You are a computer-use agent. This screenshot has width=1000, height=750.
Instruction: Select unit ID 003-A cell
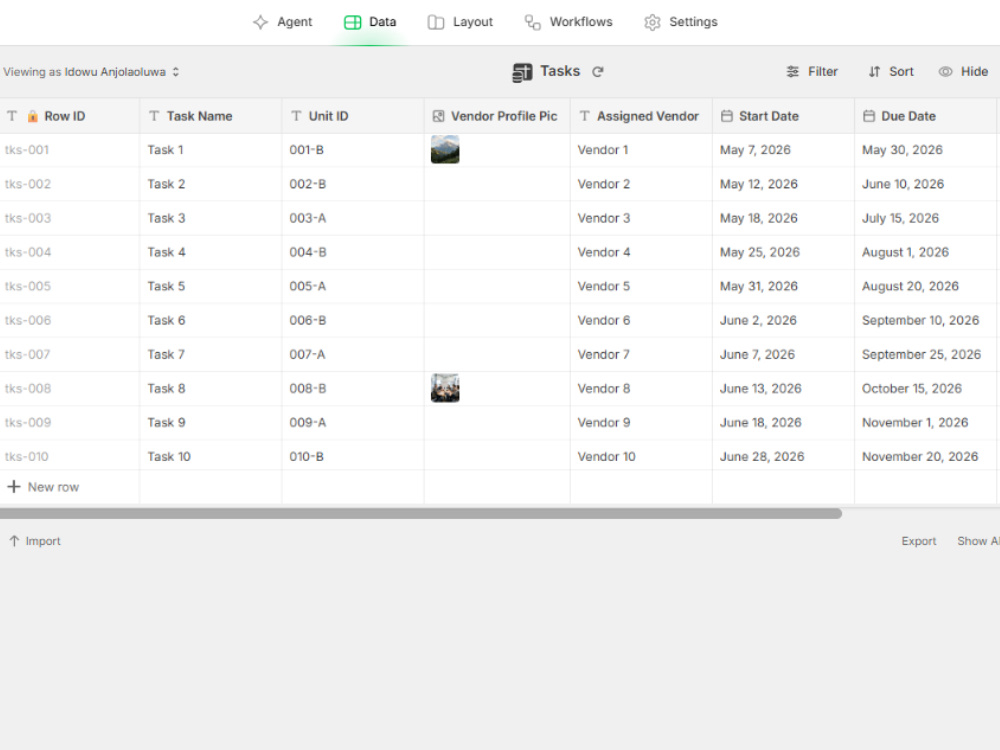pyautogui.click(x=353, y=218)
